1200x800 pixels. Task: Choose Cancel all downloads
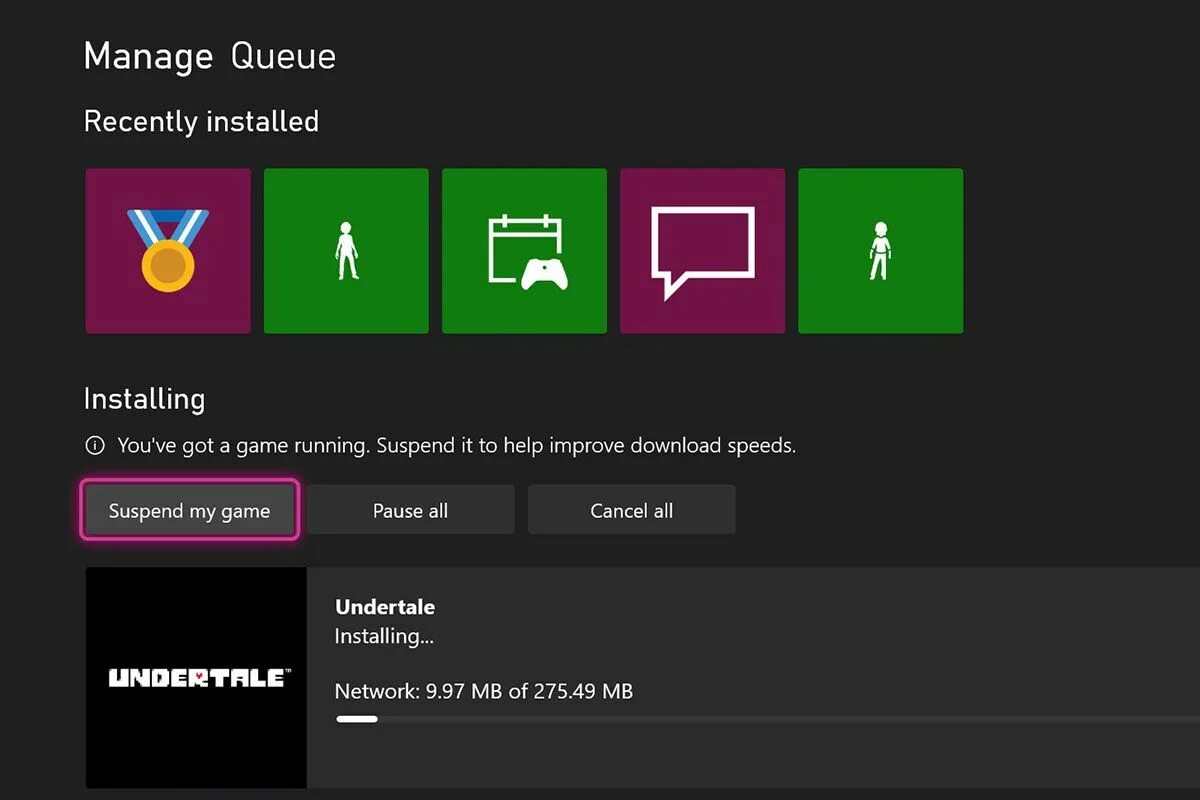coord(632,511)
